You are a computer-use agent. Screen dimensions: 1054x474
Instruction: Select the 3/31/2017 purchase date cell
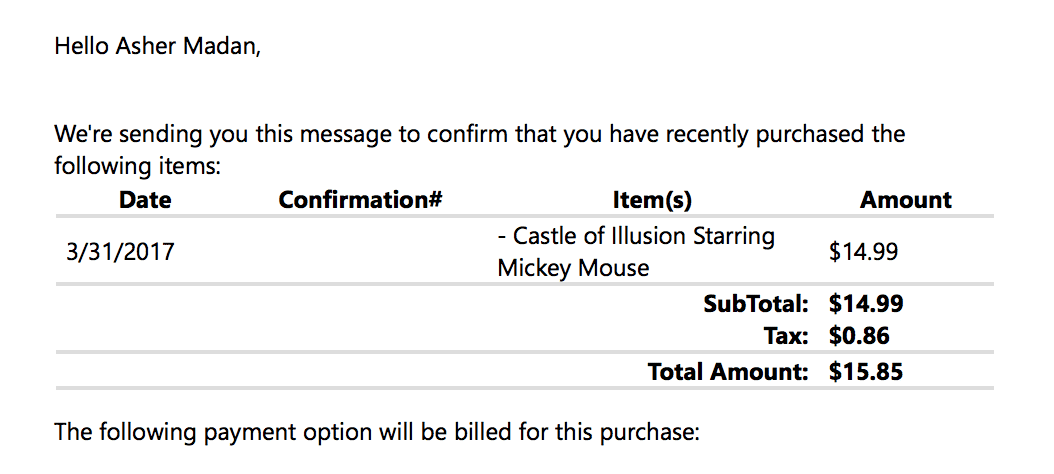coord(120,252)
